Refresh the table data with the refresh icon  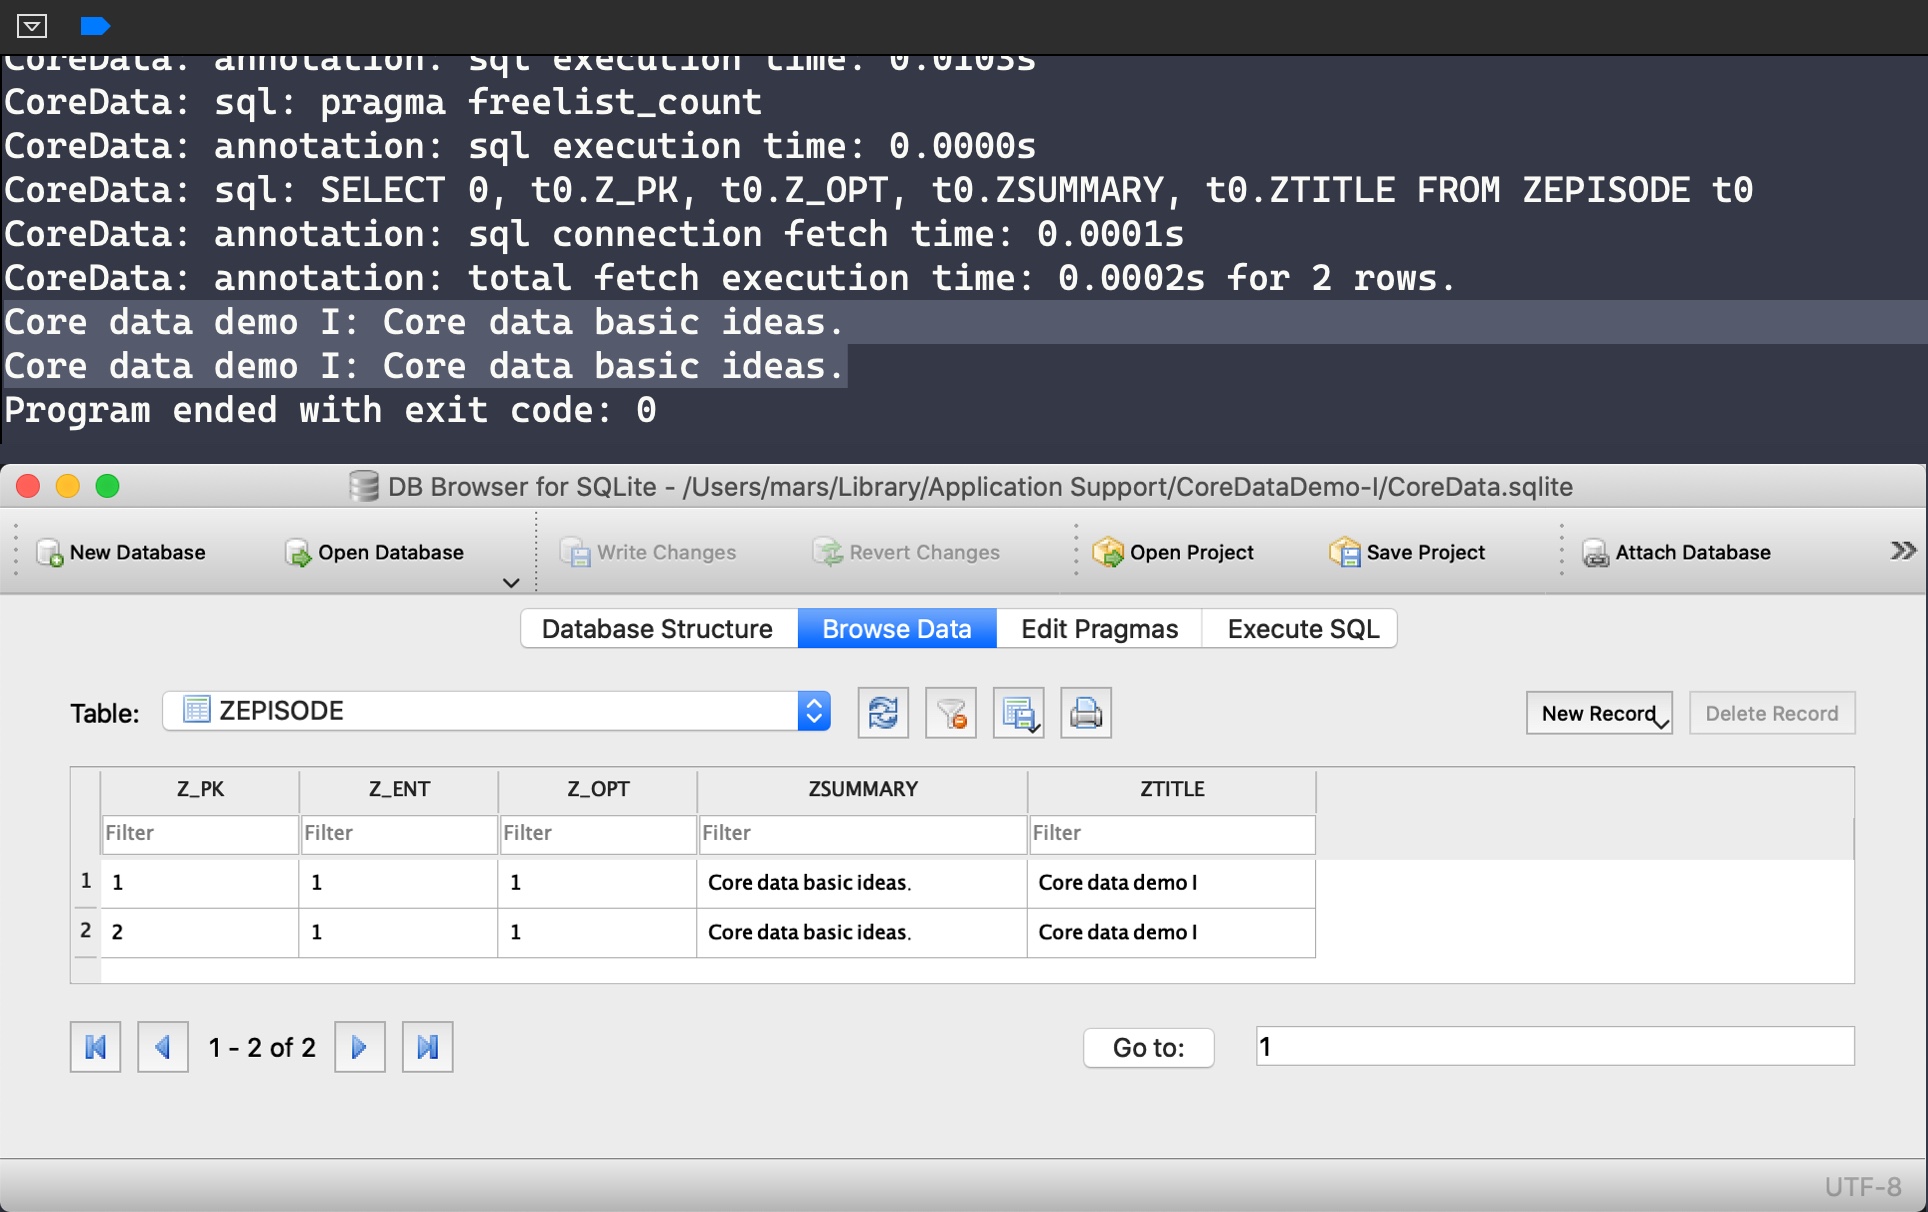click(x=883, y=713)
